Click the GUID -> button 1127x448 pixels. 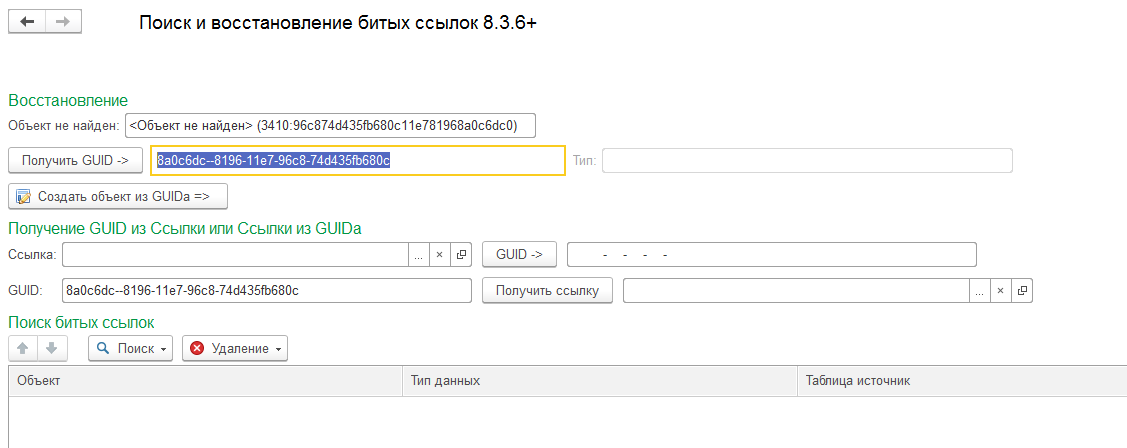click(519, 255)
